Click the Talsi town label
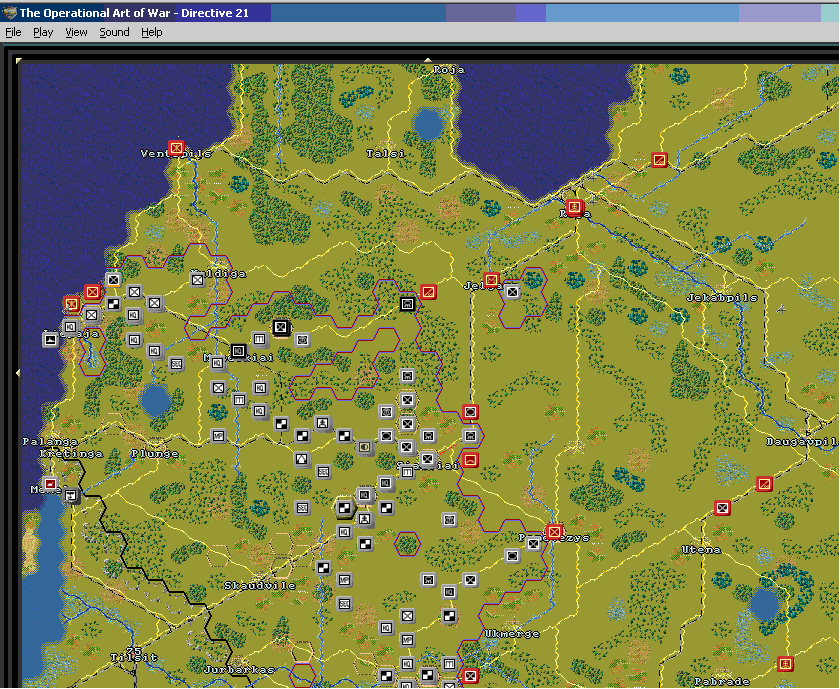 point(385,153)
